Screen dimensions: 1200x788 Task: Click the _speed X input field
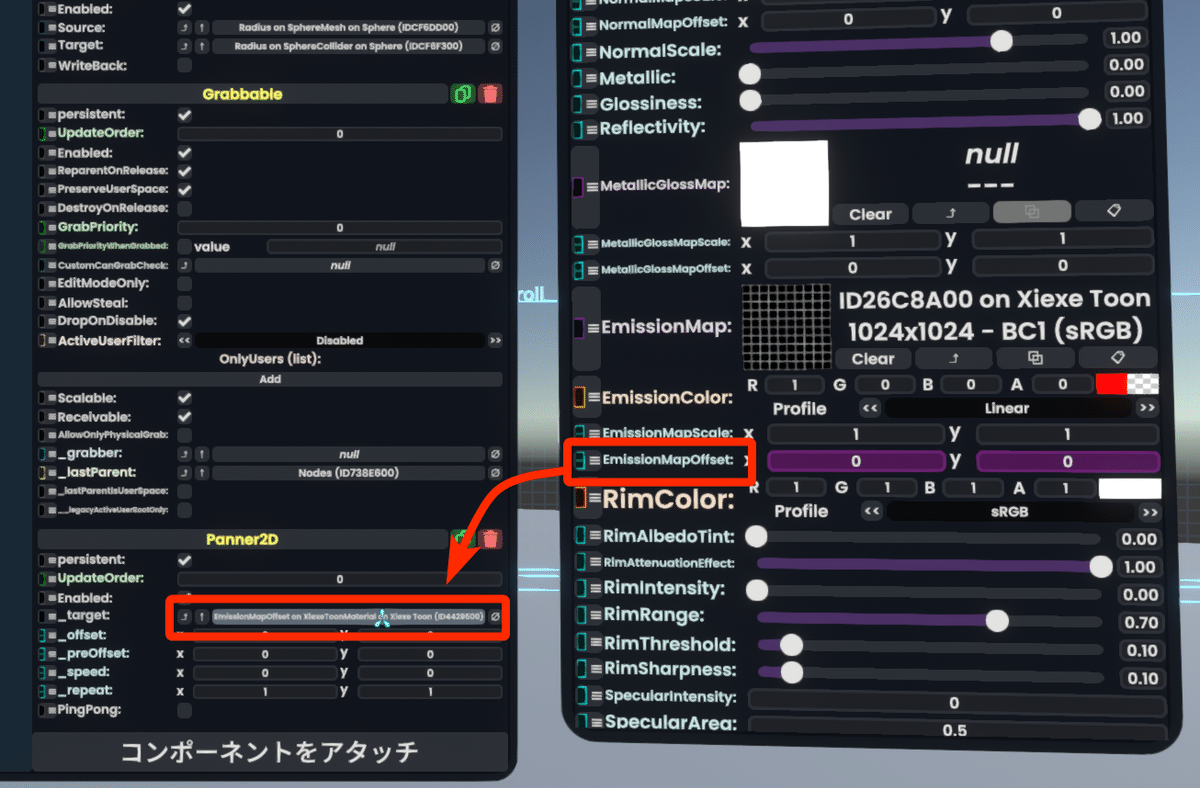263,672
